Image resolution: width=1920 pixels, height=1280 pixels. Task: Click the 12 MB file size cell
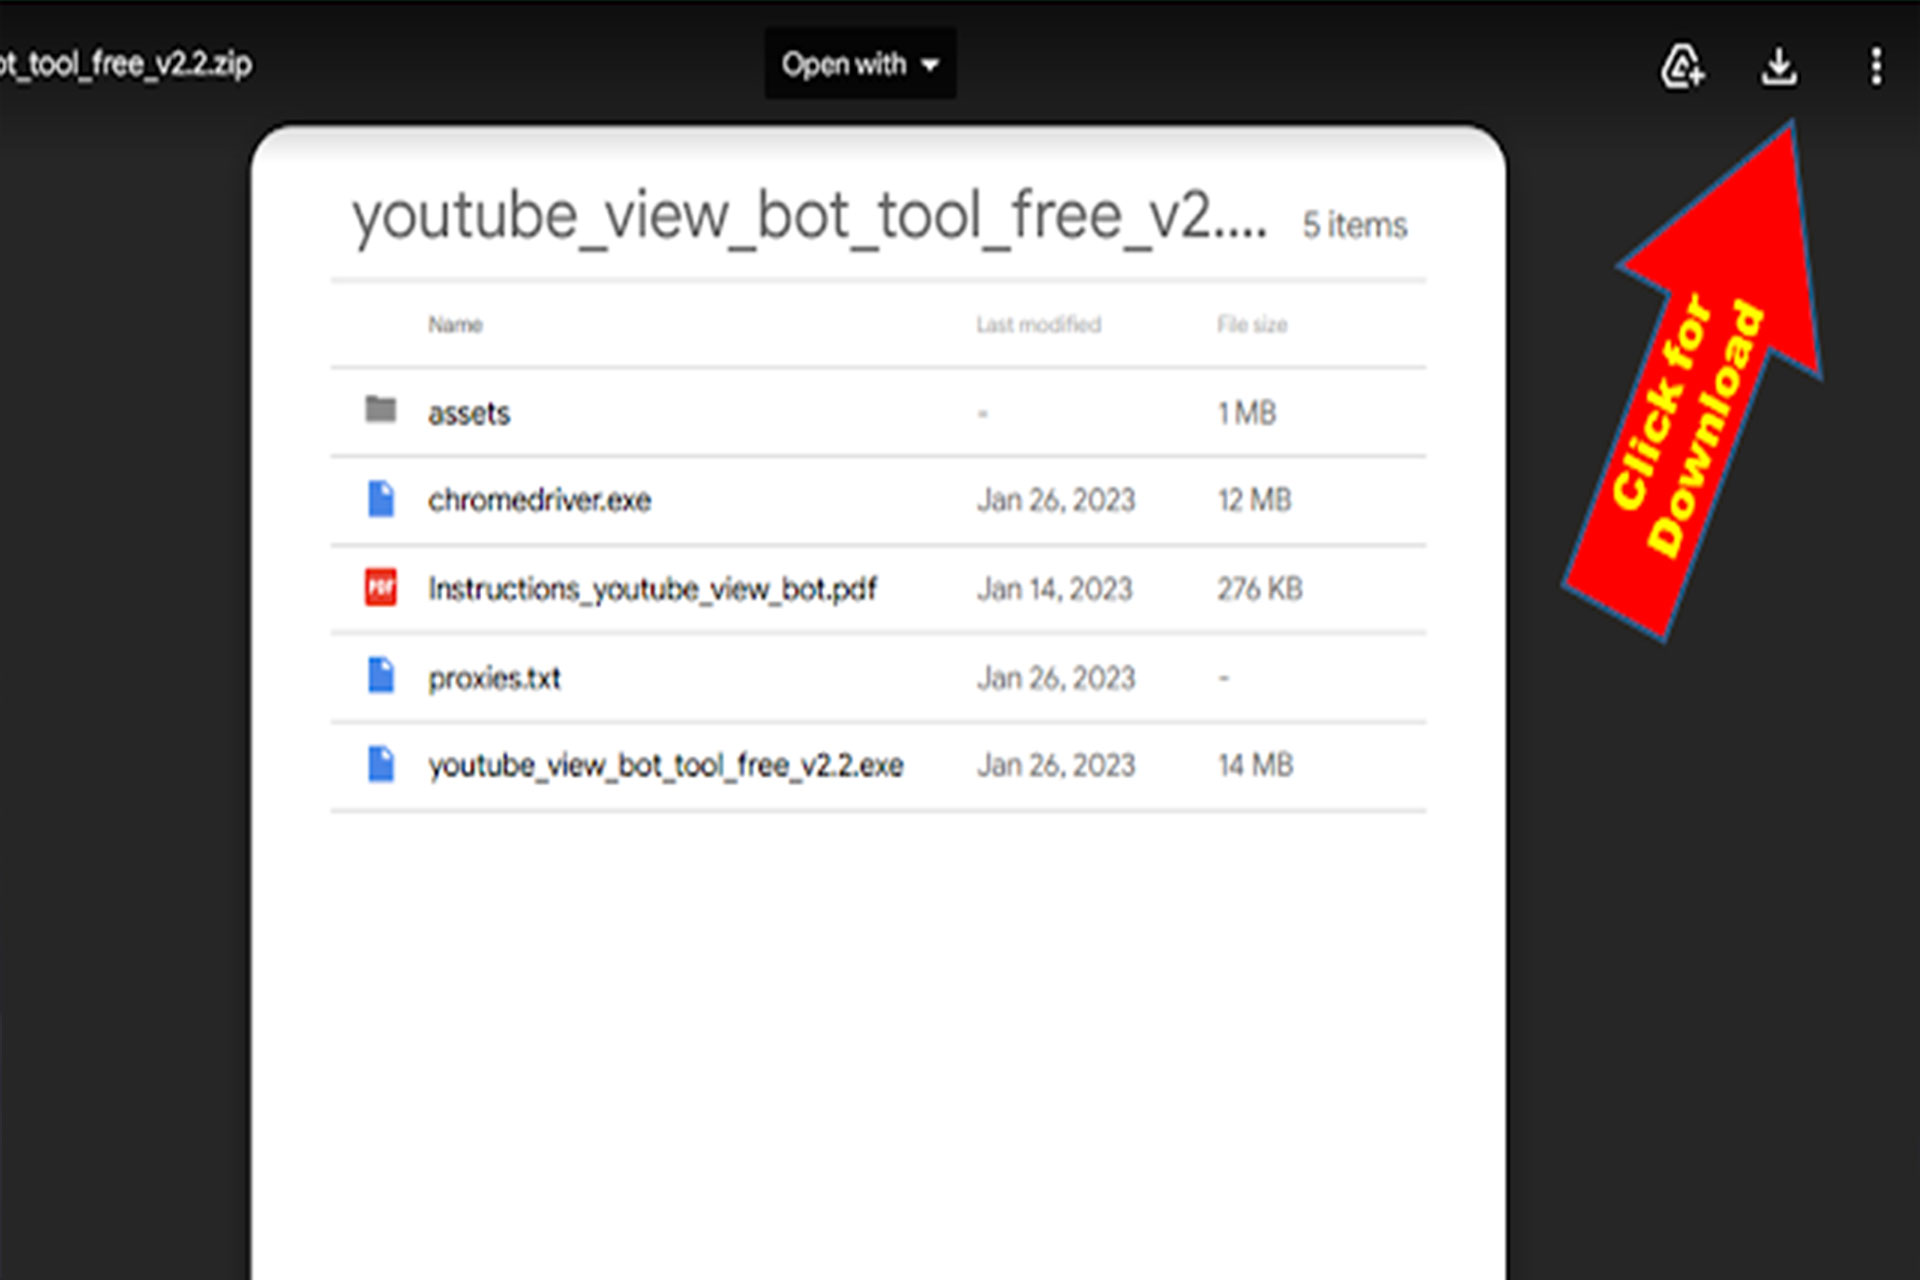pyautogui.click(x=1255, y=500)
